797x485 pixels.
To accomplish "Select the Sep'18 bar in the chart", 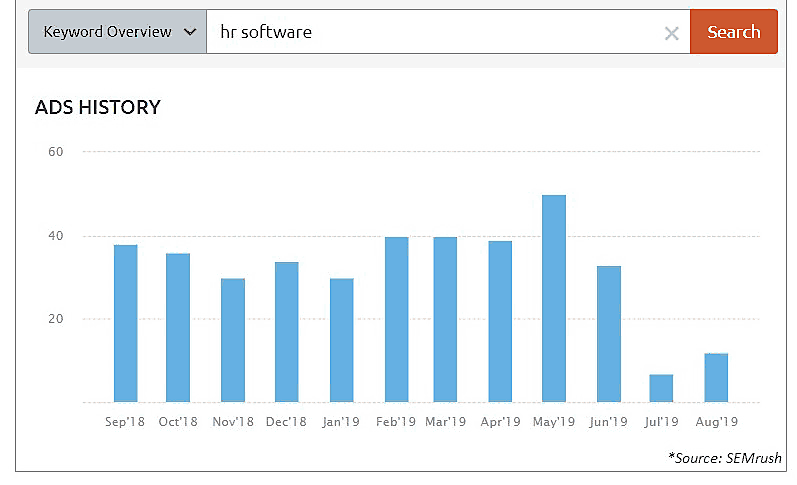I will [x=125, y=323].
